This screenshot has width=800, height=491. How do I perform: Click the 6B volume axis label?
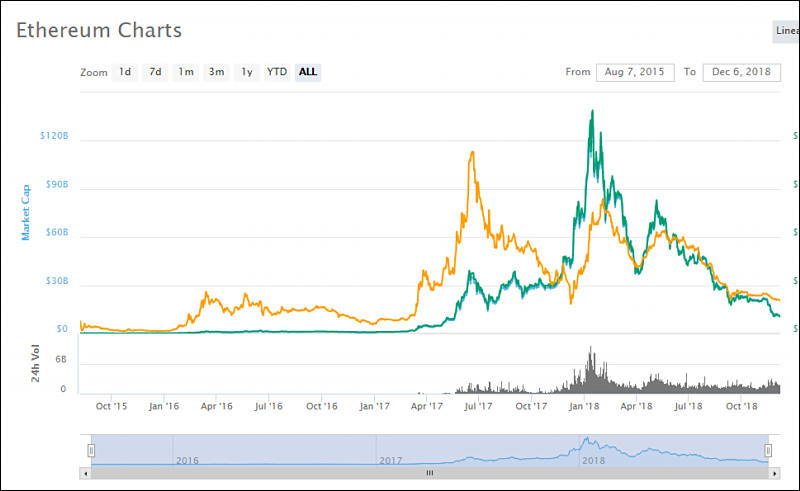61,359
